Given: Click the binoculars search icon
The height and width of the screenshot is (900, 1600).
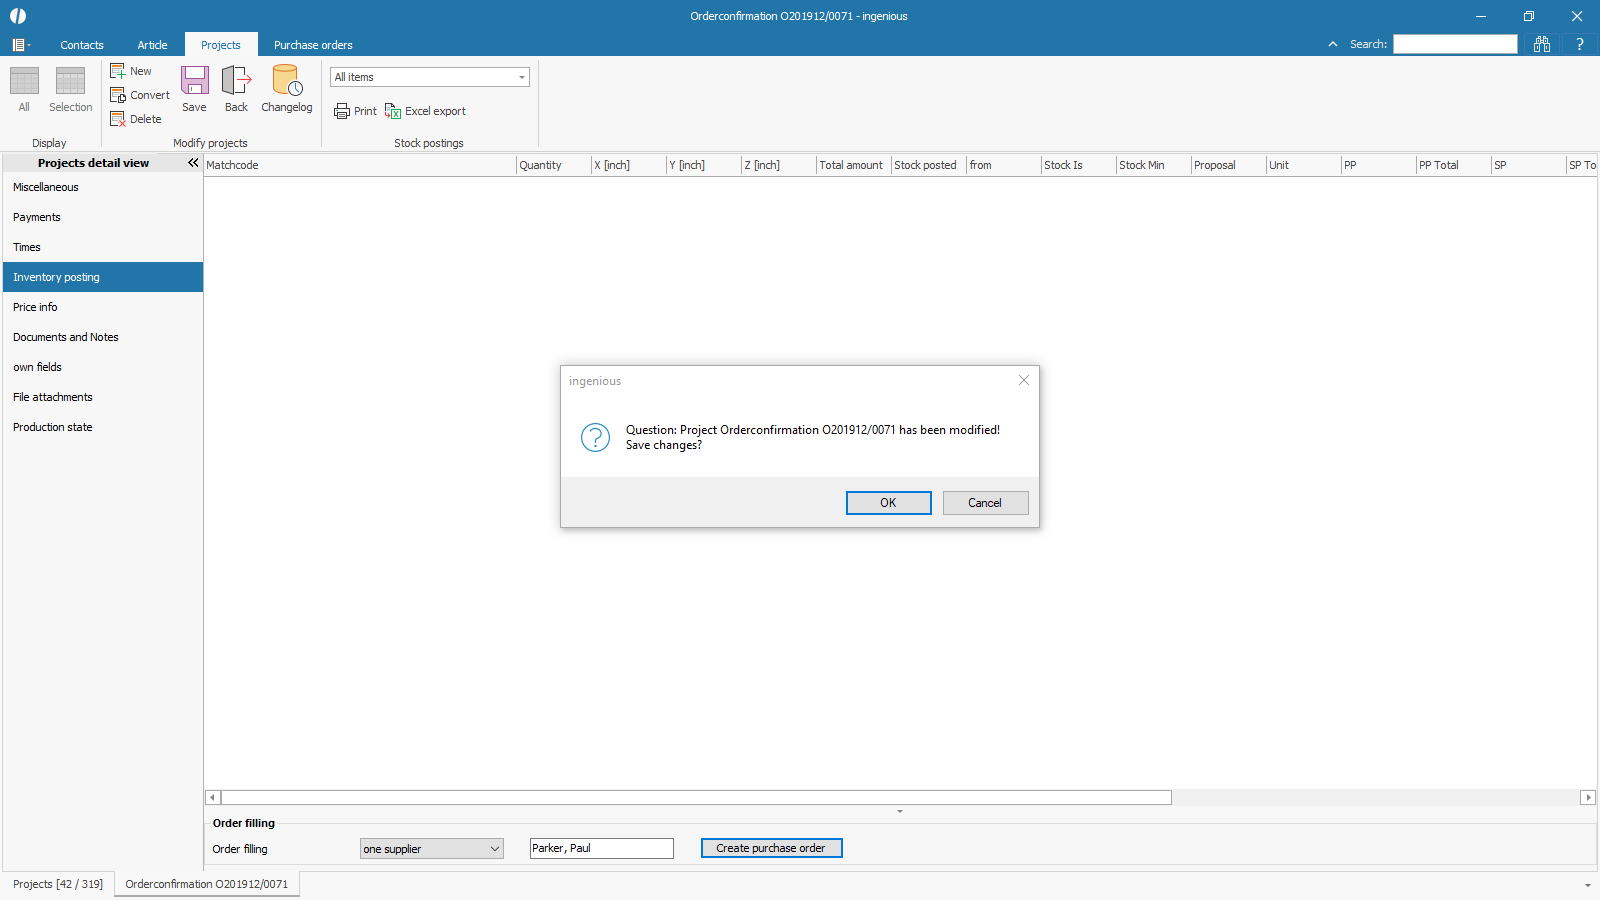Looking at the screenshot, I should [x=1542, y=44].
